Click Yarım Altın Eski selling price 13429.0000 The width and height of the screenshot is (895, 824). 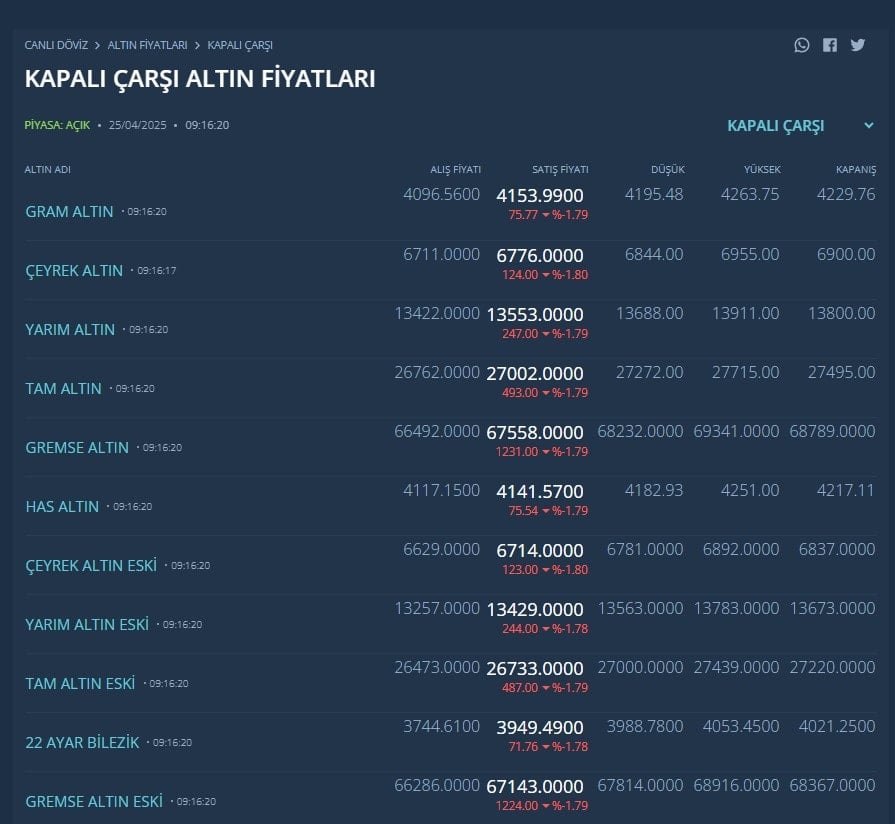click(x=535, y=609)
